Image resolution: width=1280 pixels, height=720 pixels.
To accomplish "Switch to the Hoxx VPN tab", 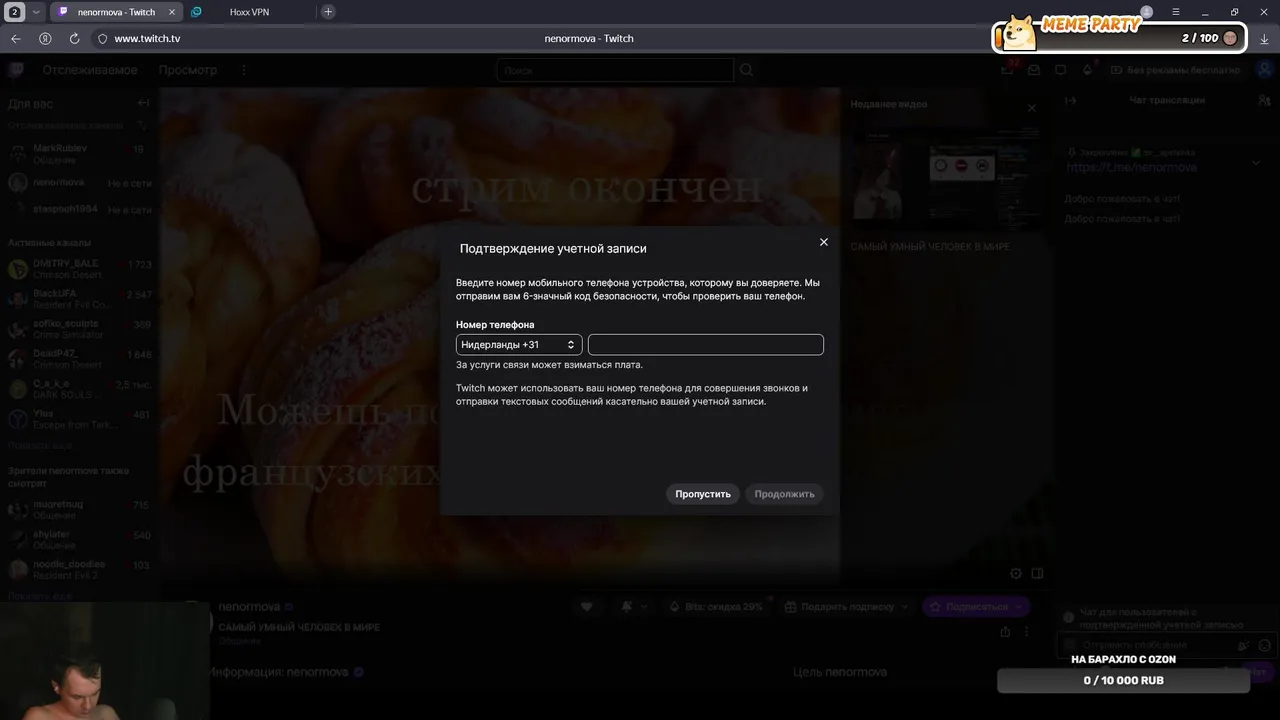I will [248, 12].
